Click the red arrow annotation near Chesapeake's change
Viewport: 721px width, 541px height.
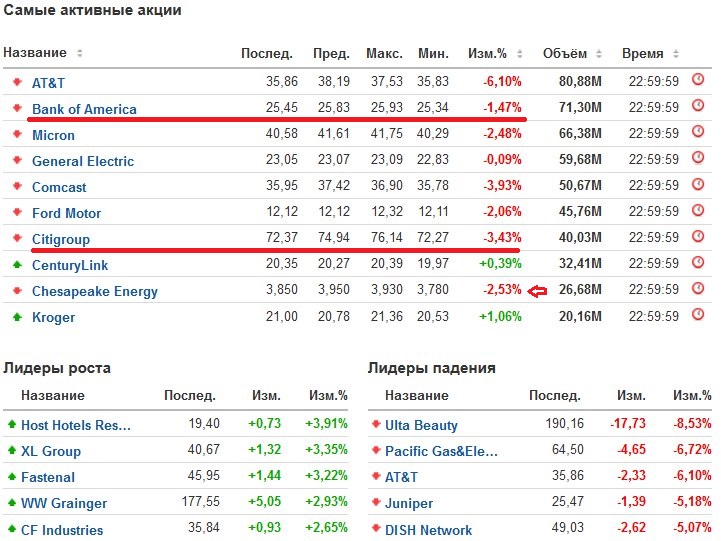pyautogui.click(x=539, y=291)
